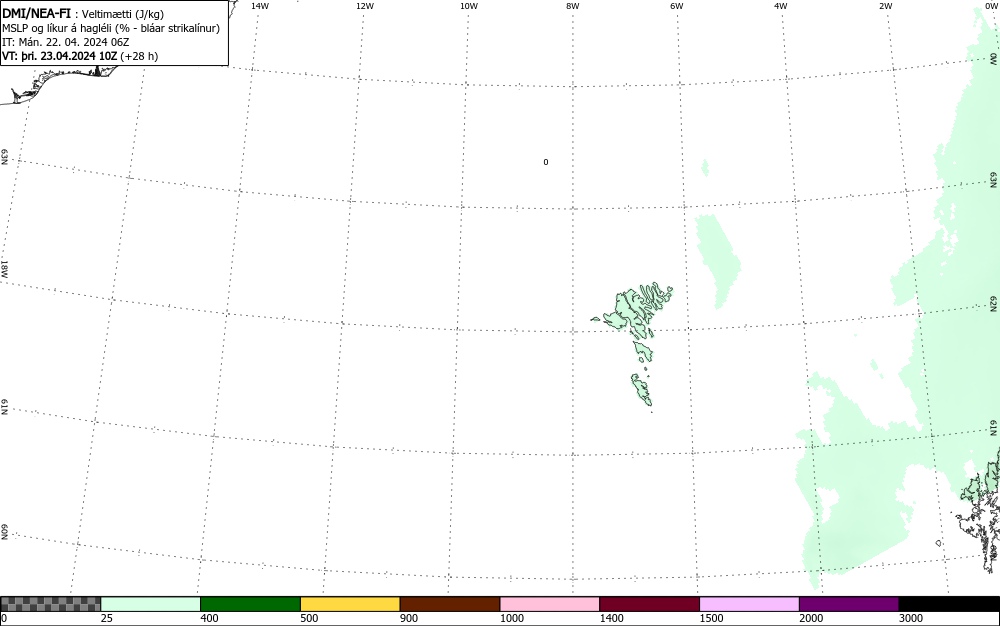1000x626 pixels.
Task: Click the '500' legend value label
Action: 309,618
